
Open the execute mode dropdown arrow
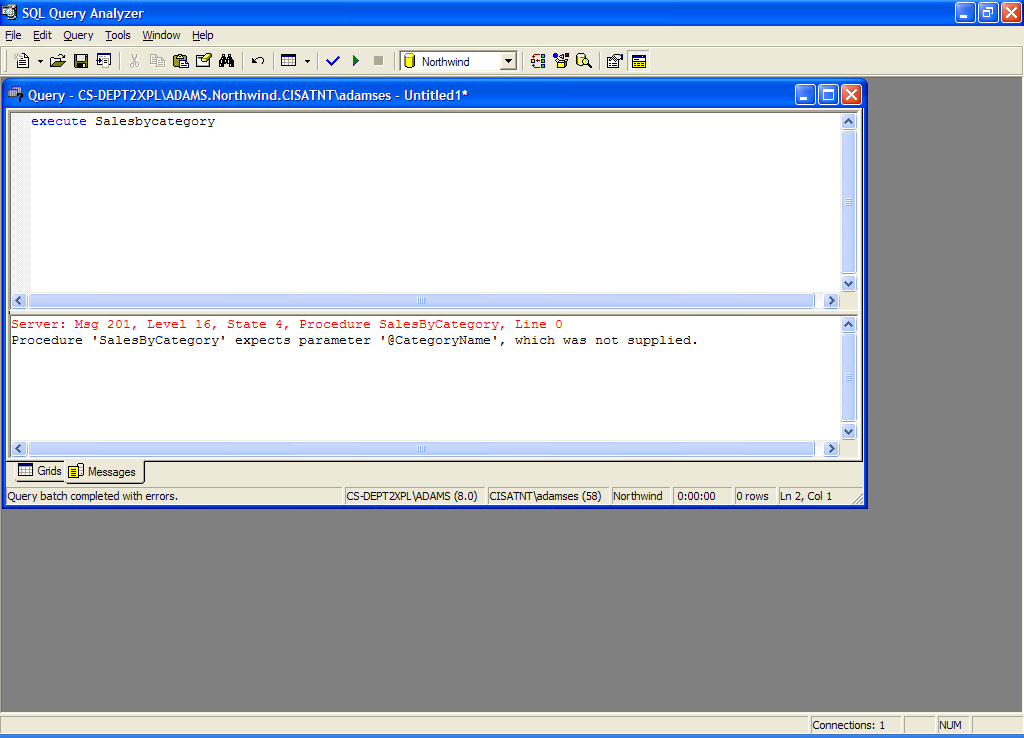click(307, 61)
